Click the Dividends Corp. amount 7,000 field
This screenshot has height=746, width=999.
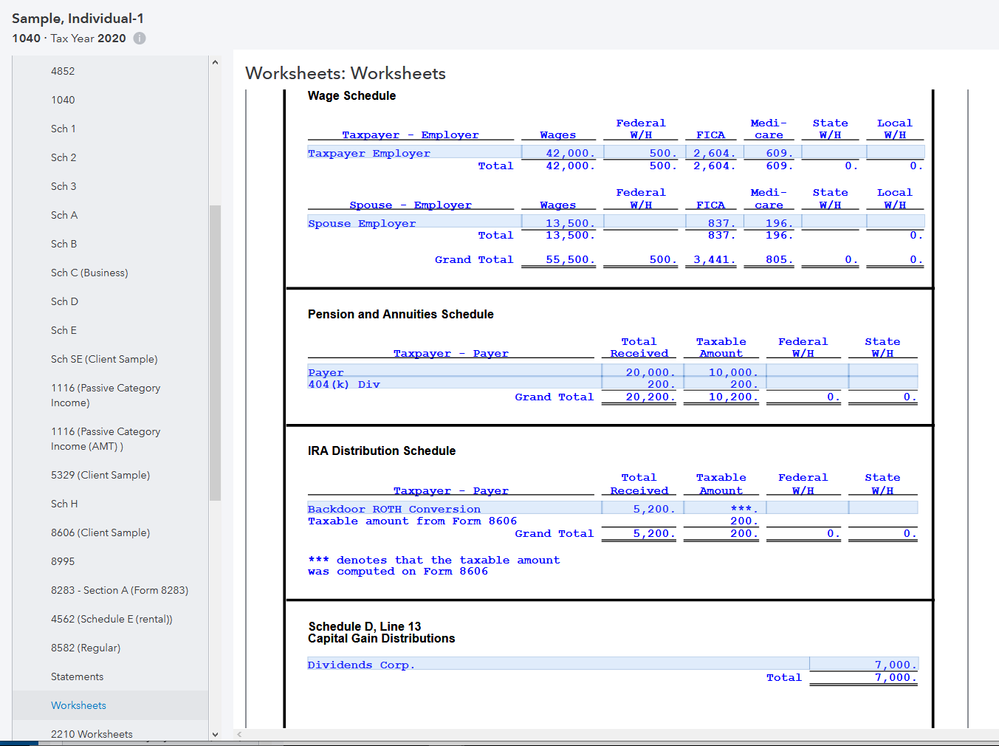[x=863, y=665]
